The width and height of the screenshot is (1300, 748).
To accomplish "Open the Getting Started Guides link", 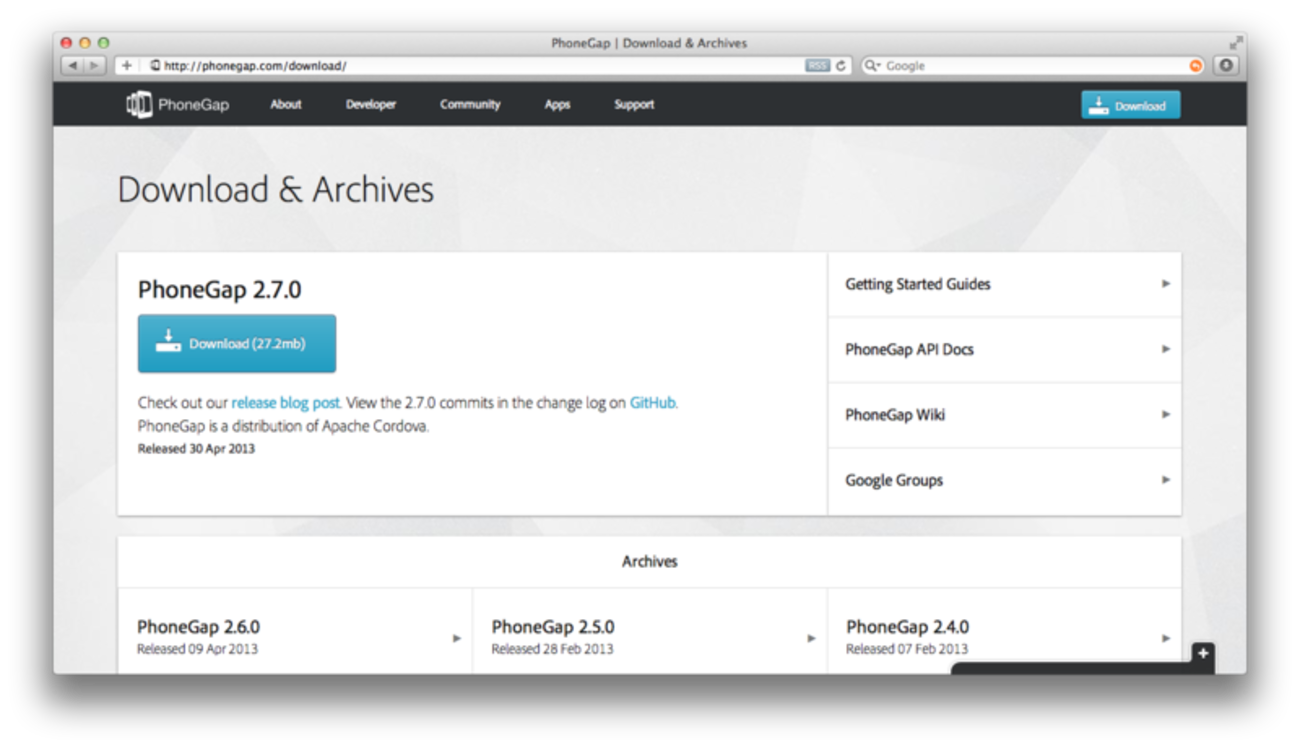I will pyautogui.click(x=1004, y=285).
